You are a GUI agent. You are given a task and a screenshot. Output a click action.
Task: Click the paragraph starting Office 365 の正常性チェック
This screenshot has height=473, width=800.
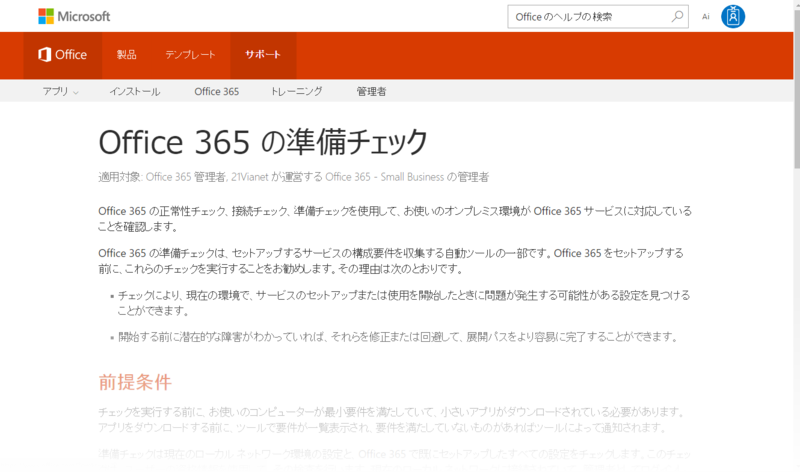pos(395,218)
